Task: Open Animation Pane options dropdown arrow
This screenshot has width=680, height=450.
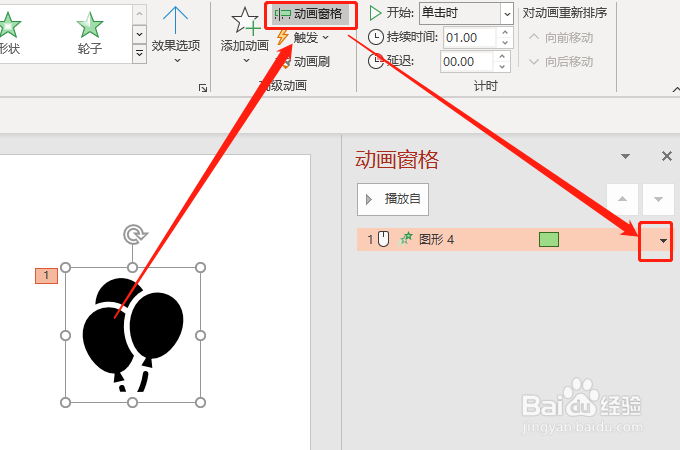Action: point(625,156)
